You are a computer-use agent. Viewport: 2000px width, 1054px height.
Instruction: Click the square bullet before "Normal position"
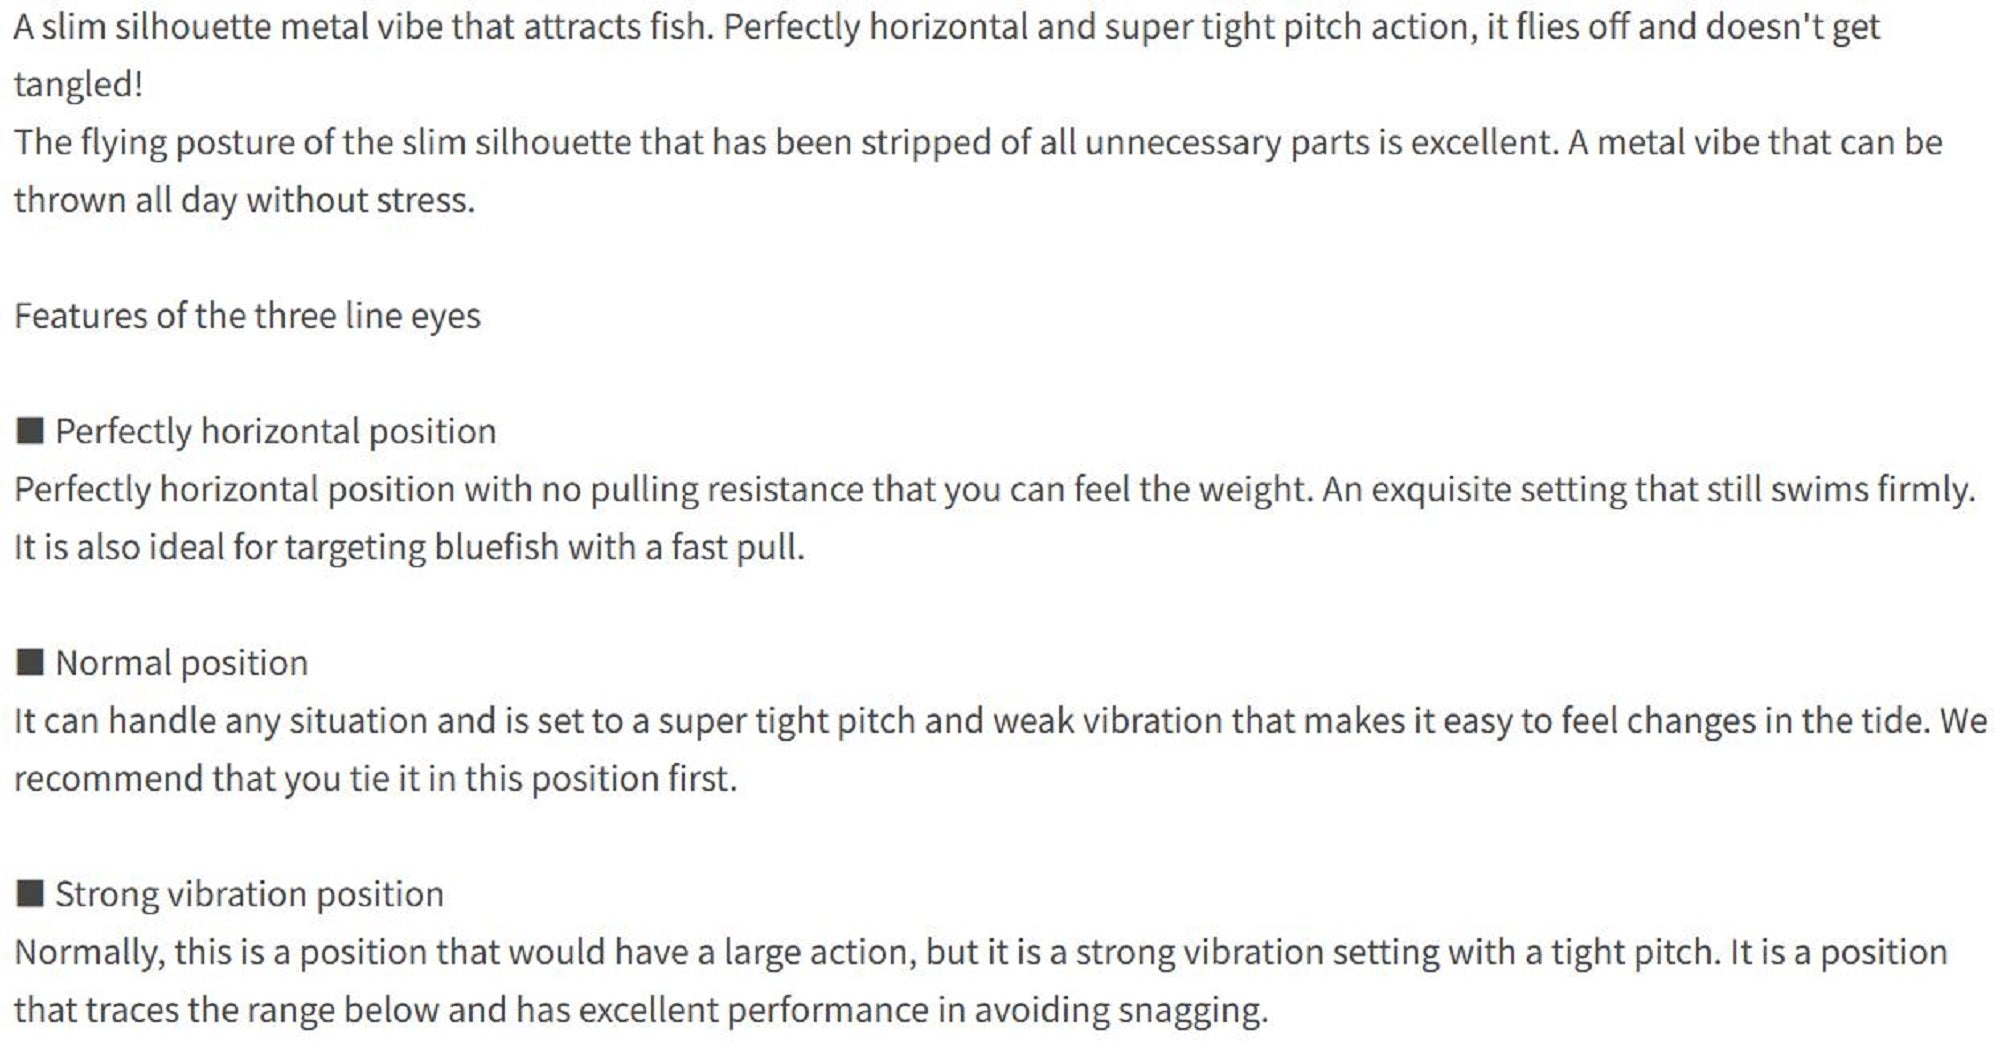30,662
